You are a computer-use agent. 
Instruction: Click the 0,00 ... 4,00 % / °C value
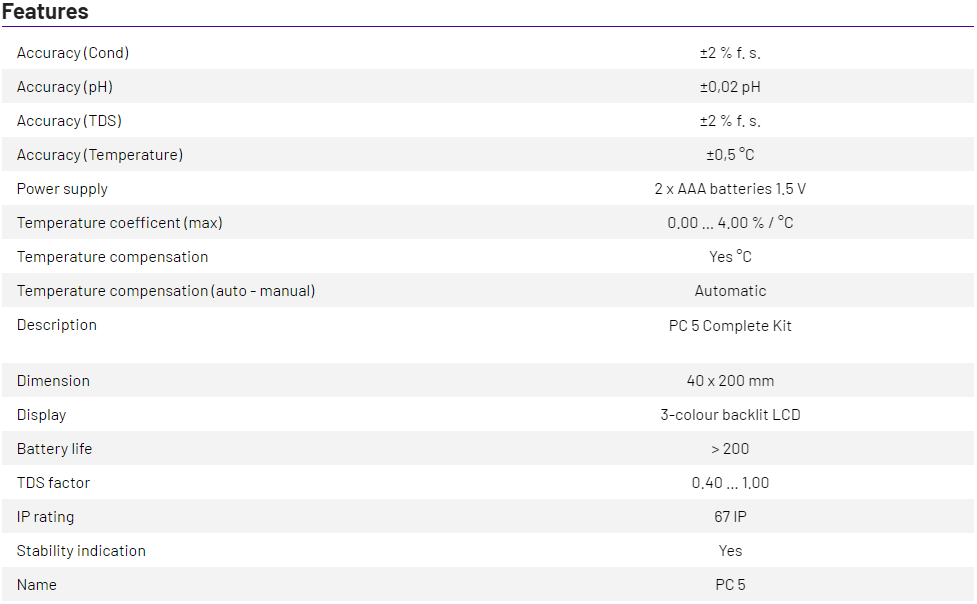tap(730, 223)
